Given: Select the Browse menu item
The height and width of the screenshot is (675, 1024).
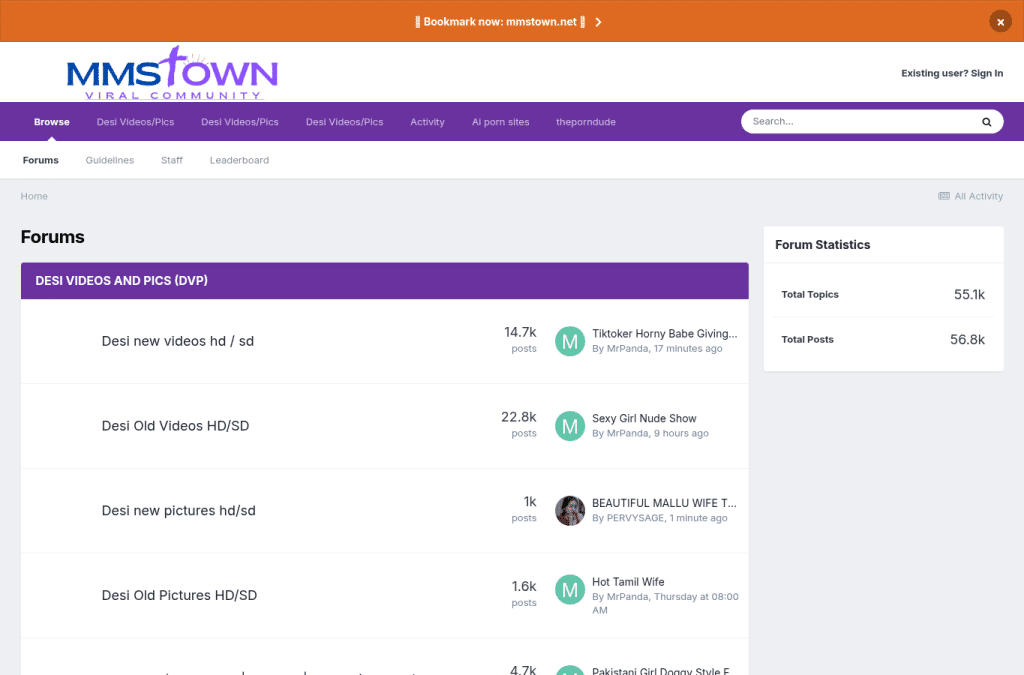Looking at the screenshot, I should point(52,122).
